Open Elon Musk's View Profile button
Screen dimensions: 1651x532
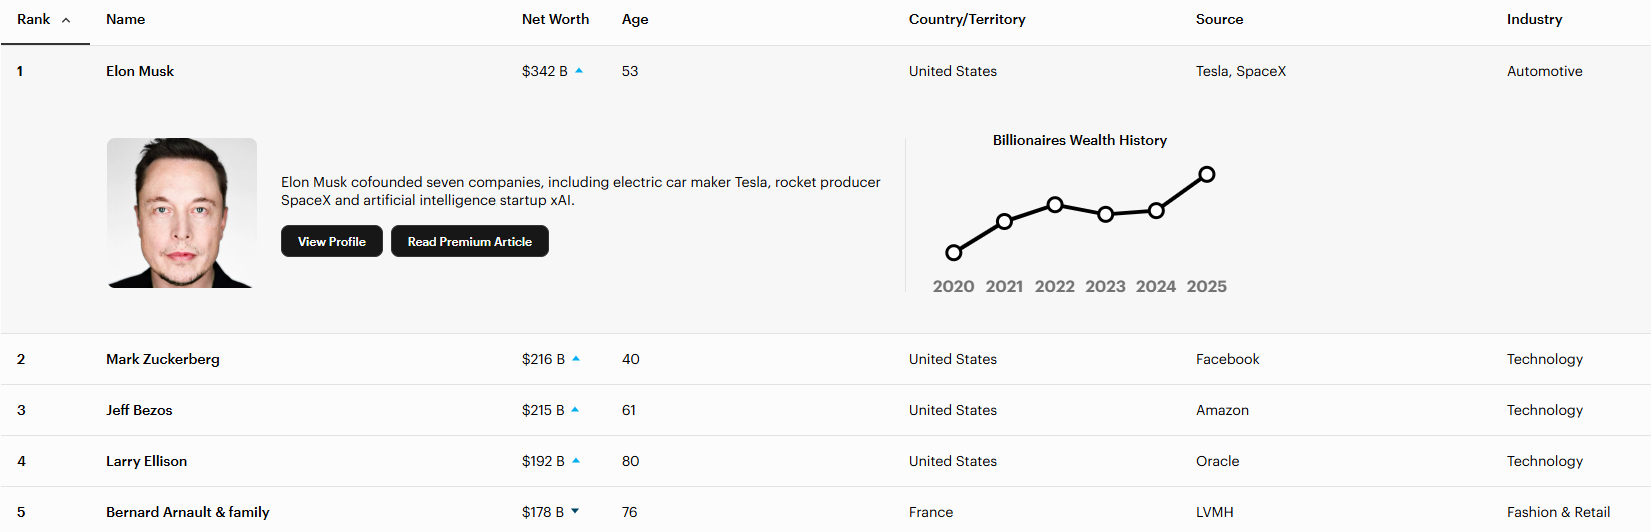(x=332, y=242)
